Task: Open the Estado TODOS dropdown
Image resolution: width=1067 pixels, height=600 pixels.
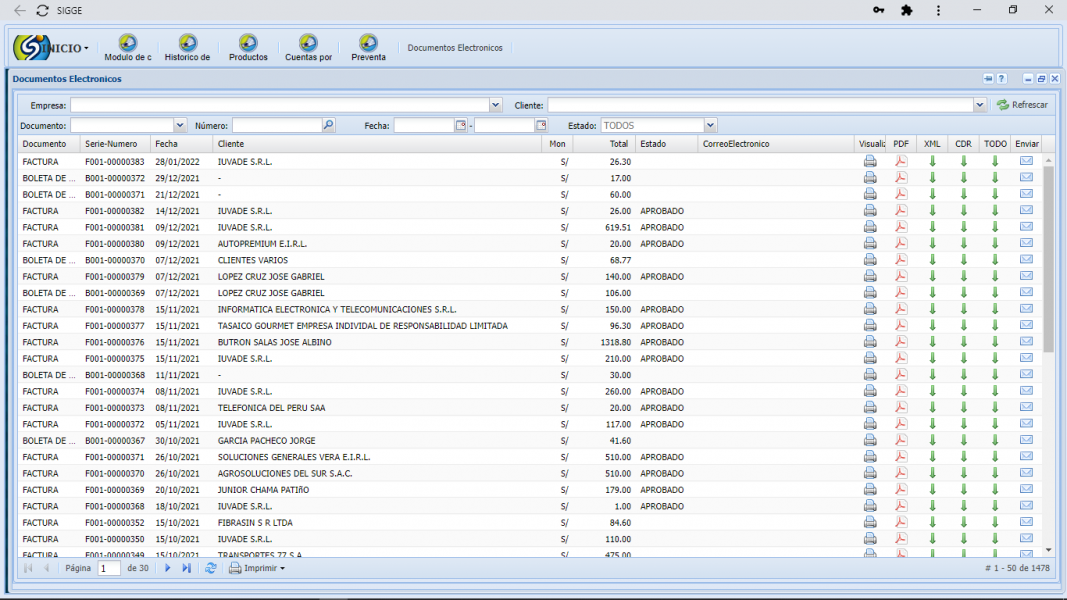Action: pos(710,126)
